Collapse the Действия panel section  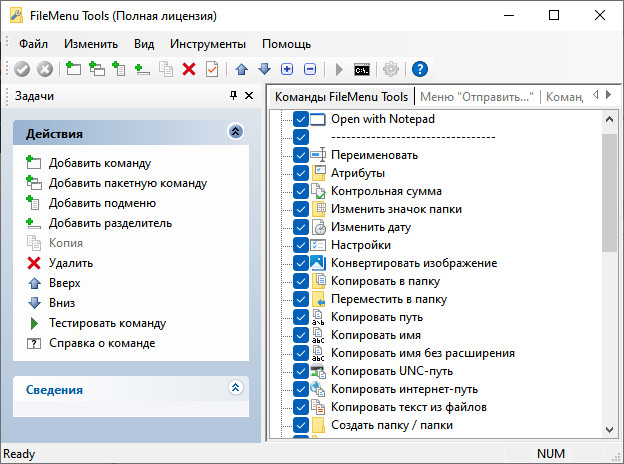click(235, 132)
